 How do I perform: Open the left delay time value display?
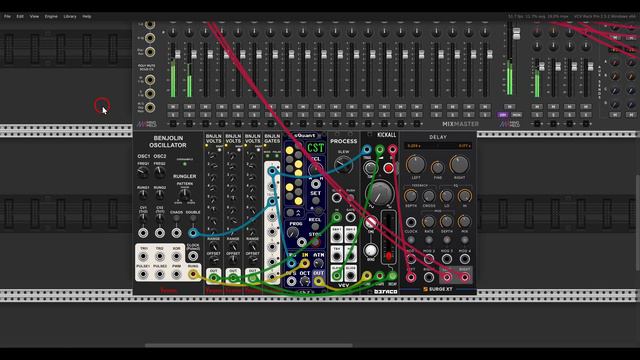point(414,146)
